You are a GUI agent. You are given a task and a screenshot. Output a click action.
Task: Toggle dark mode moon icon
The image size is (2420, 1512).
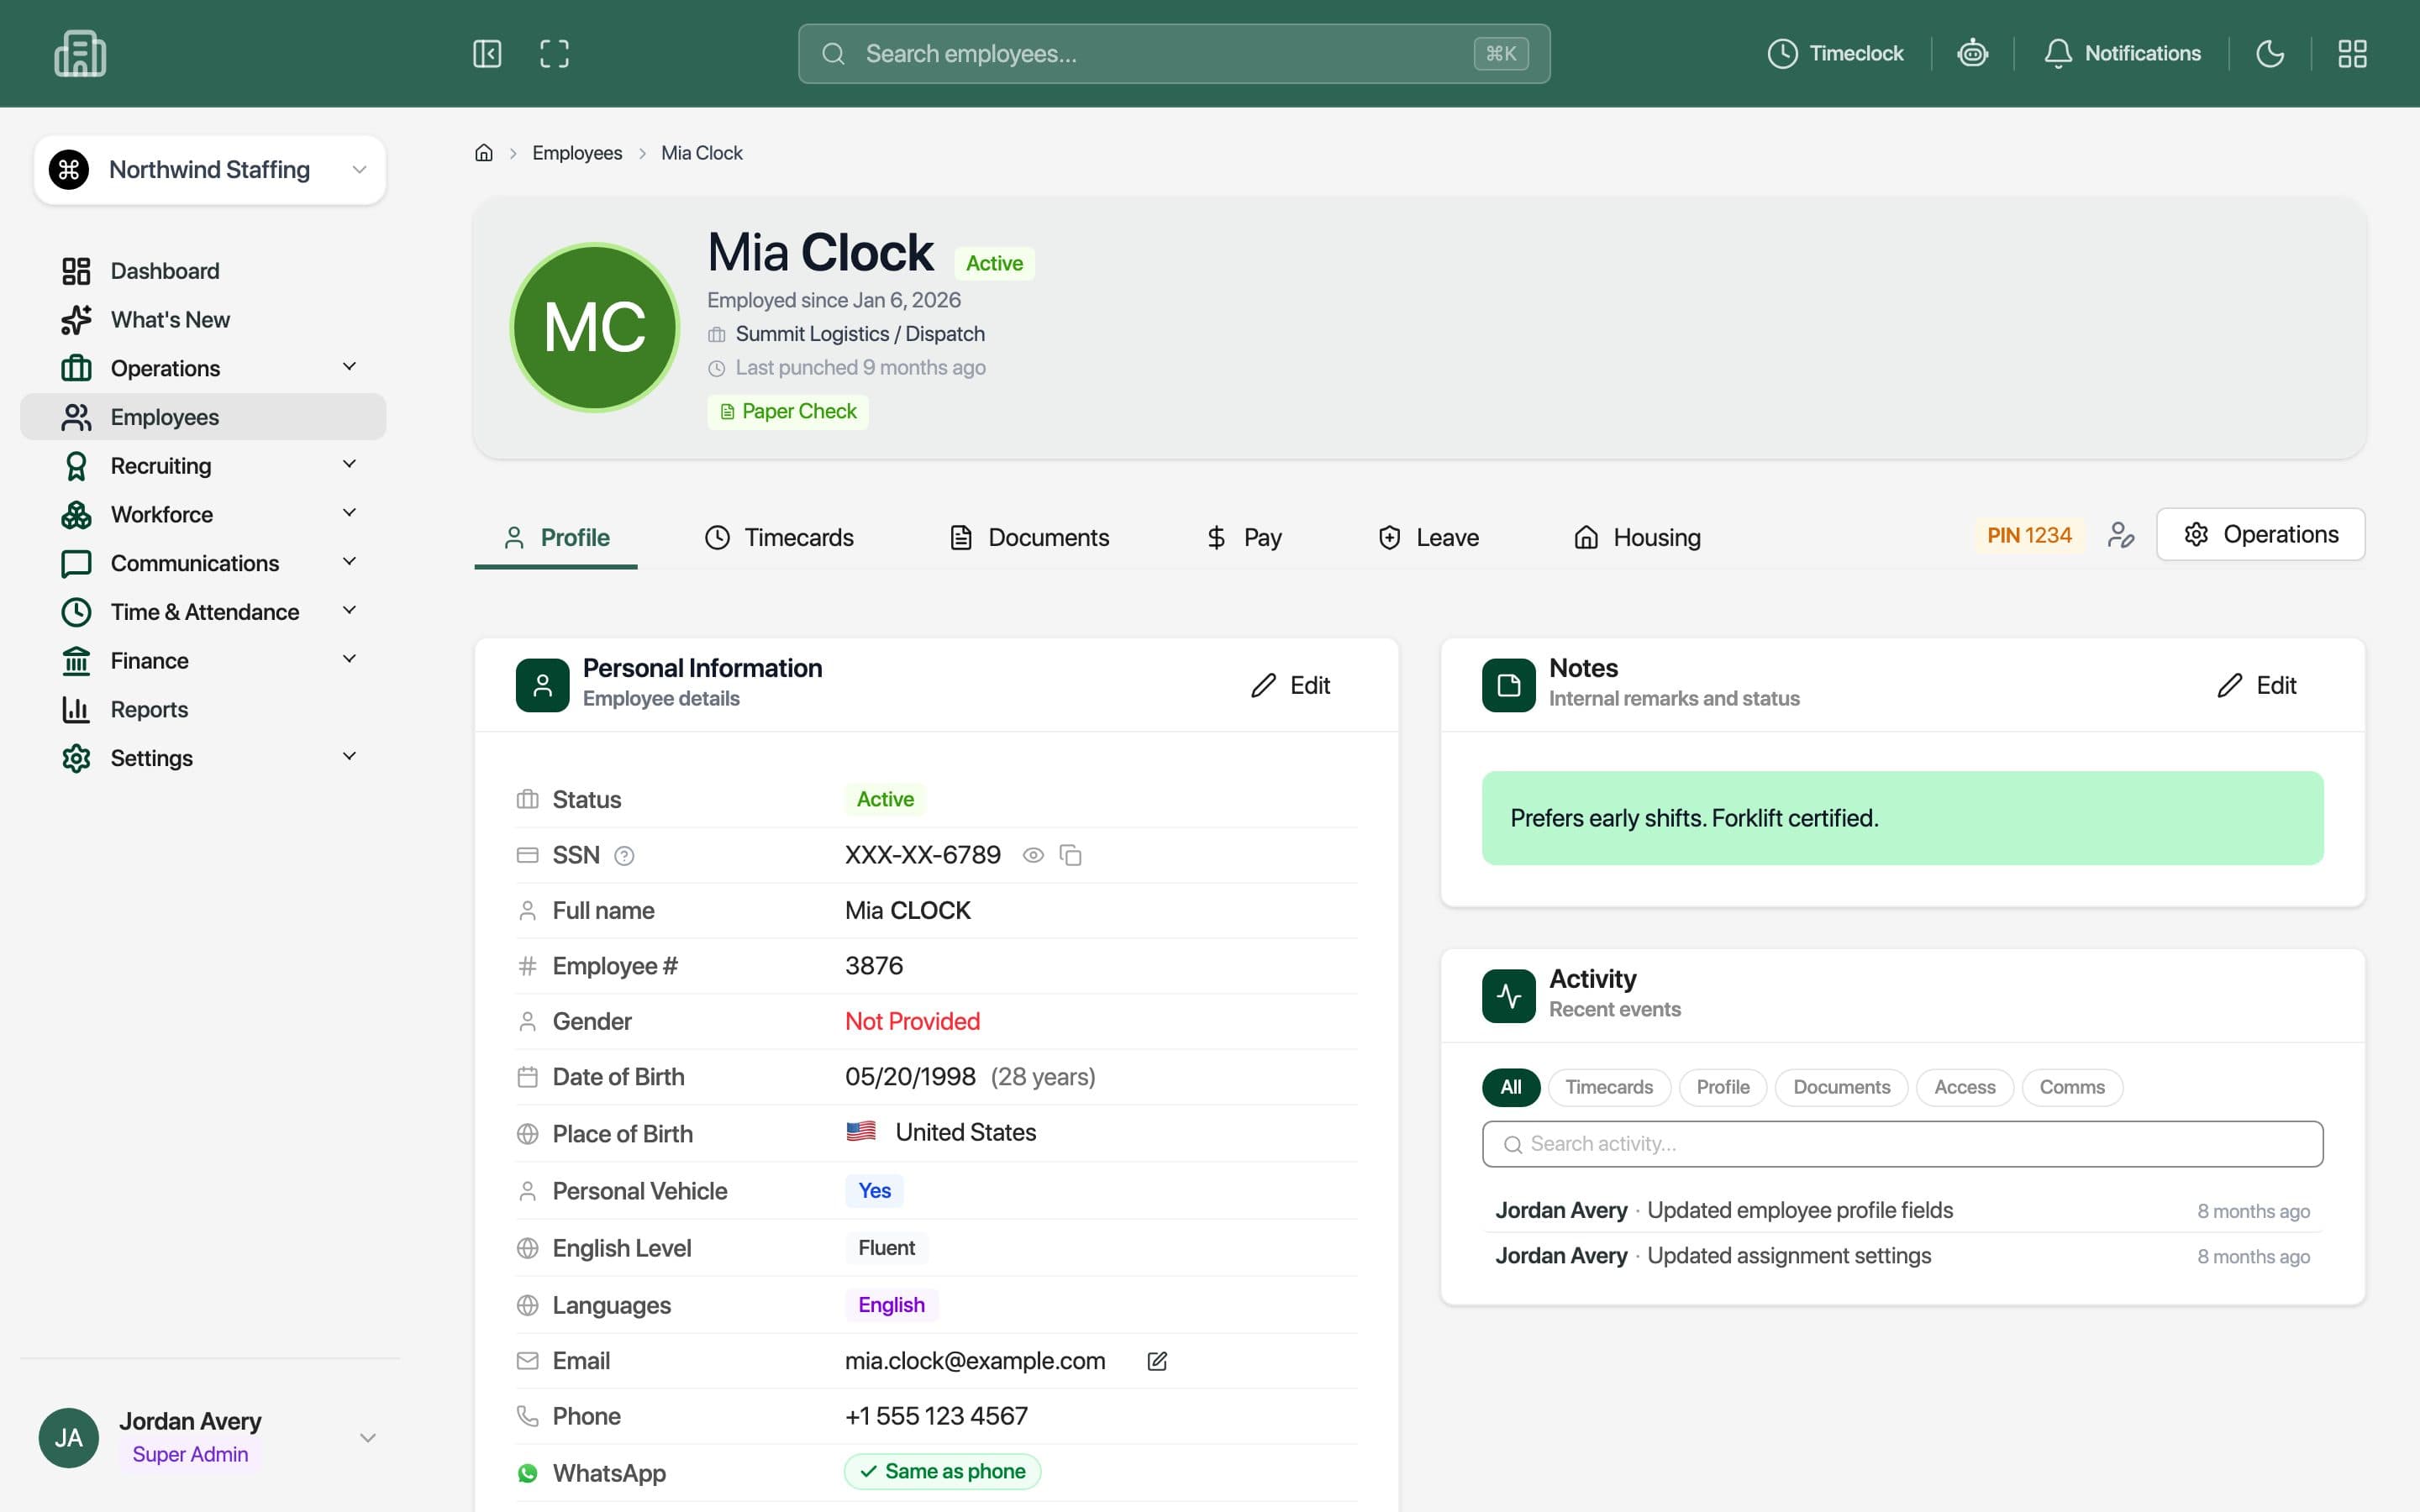pos(2270,54)
